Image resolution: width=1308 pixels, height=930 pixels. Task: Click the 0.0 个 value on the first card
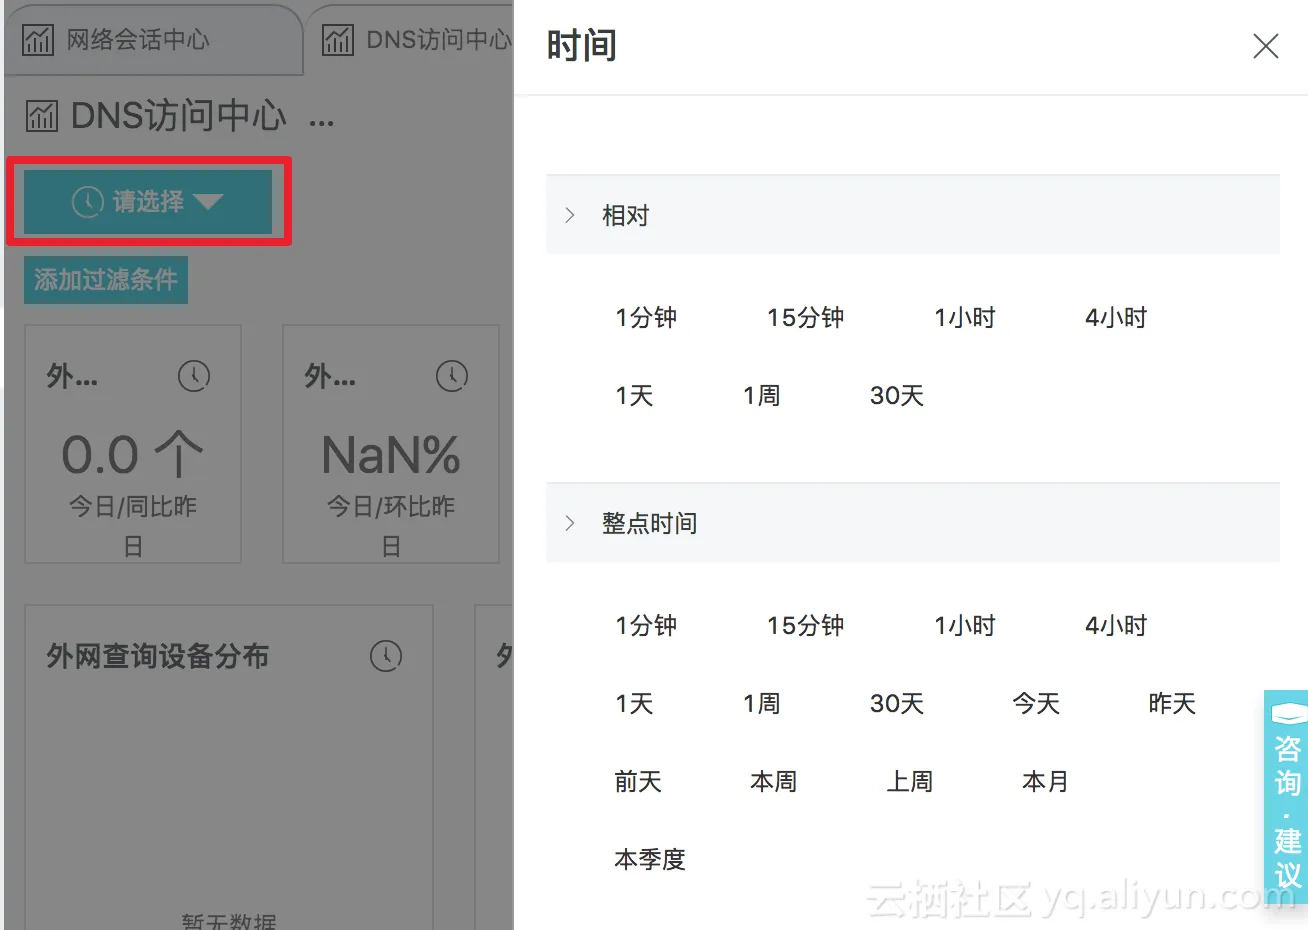tap(132, 455)
